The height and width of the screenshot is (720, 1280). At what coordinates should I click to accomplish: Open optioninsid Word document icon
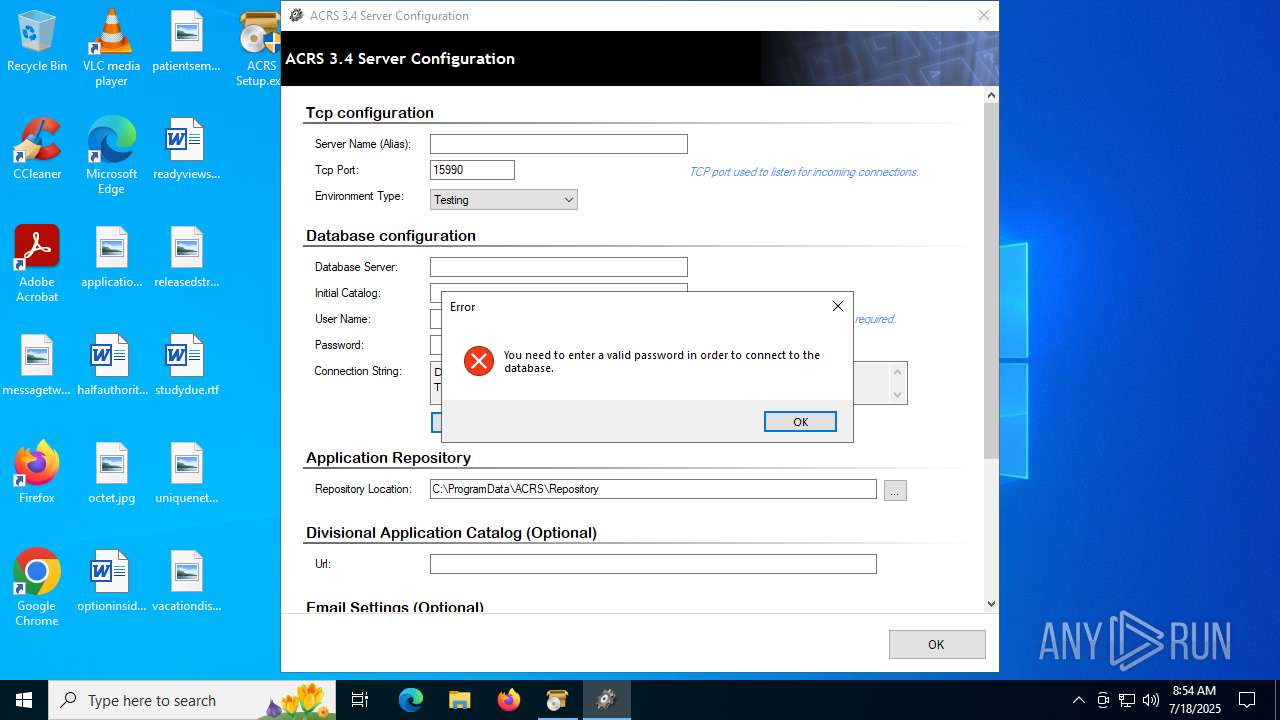(111, 581)
